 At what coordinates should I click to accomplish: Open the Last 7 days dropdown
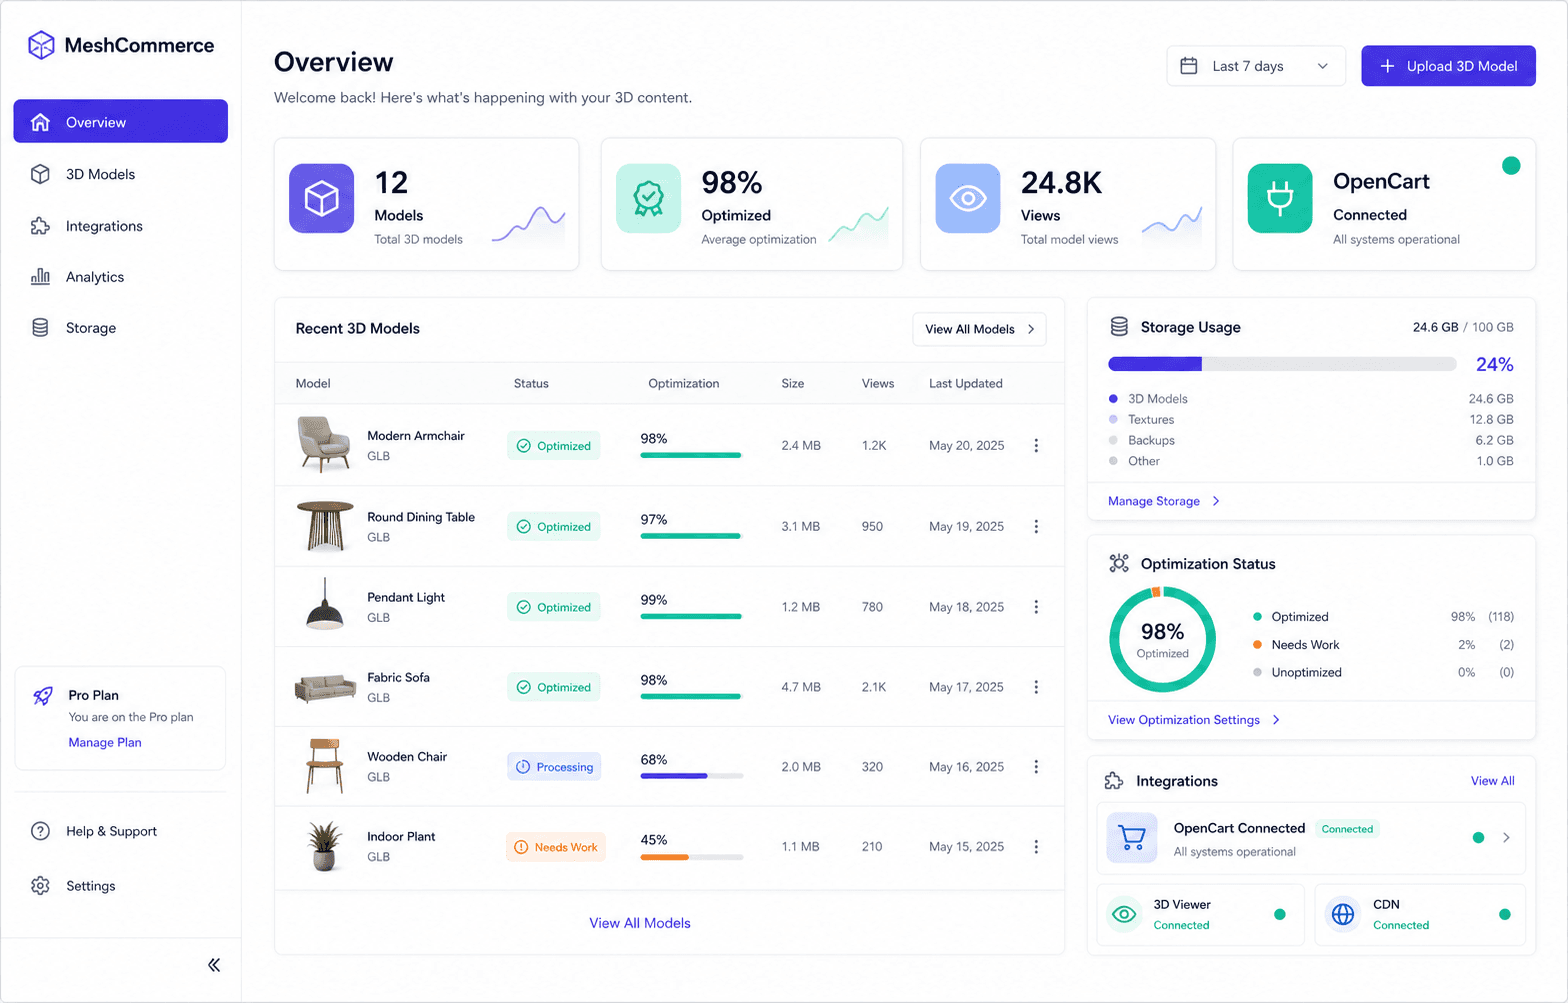[x=1256, y=66]
